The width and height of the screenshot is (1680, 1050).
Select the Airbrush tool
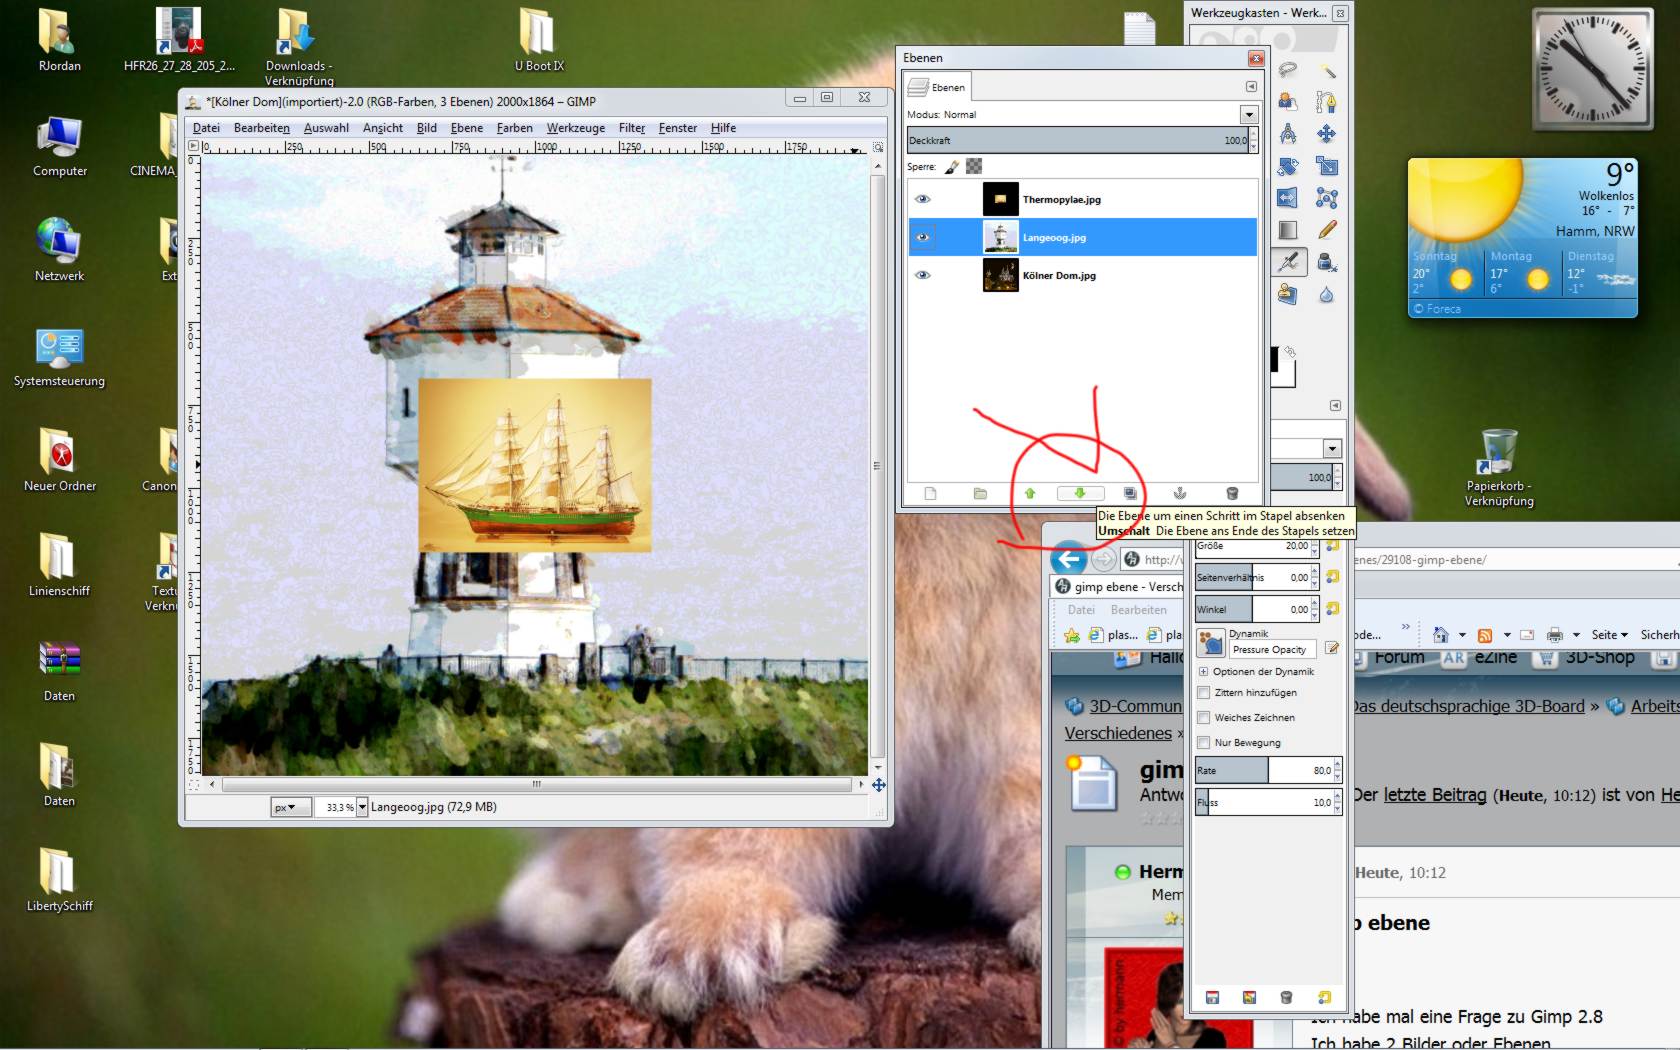1288,262
